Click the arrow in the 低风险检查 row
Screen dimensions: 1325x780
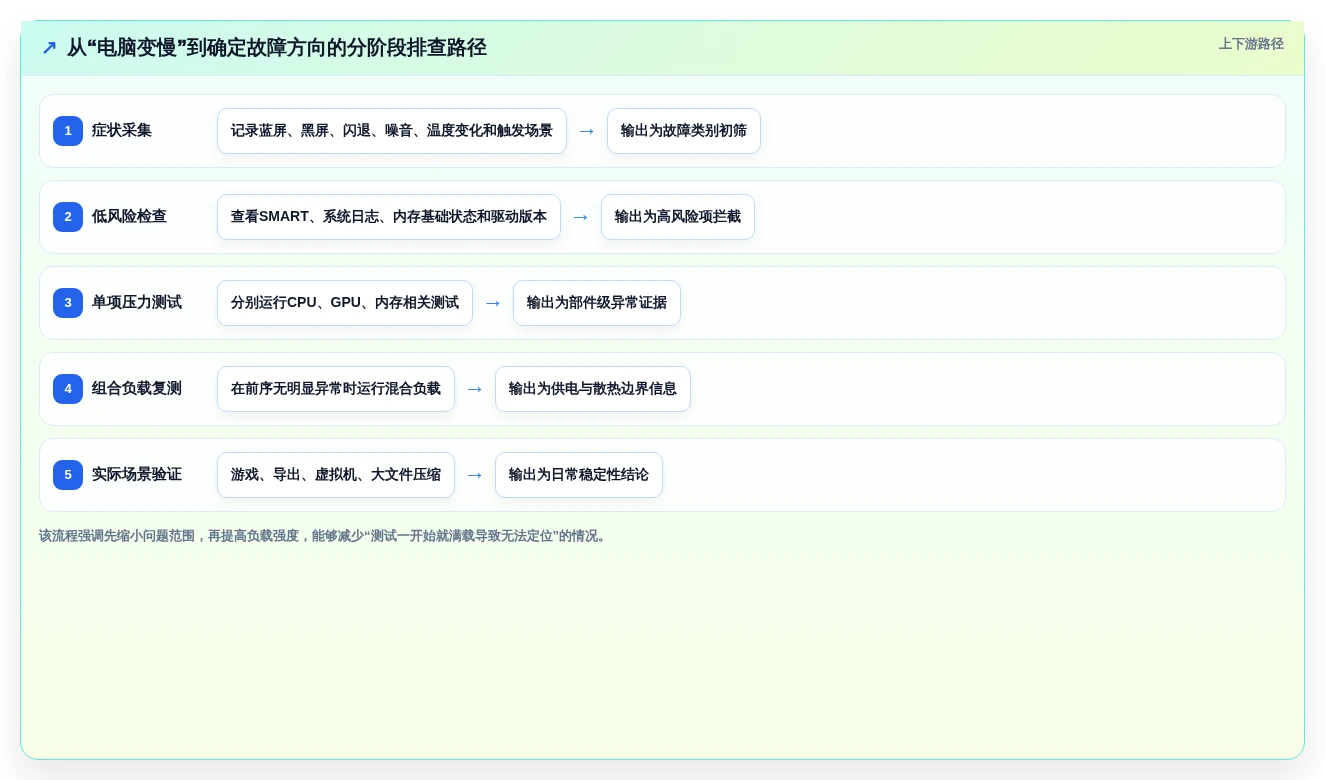[581, 217]
